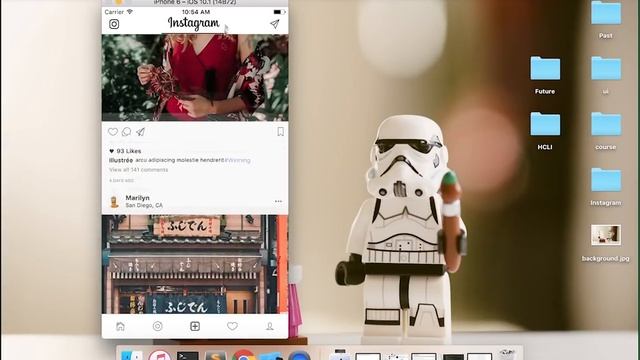Open Finder from the dock
This screenshot has width=640, height=360.
point(132,355)
